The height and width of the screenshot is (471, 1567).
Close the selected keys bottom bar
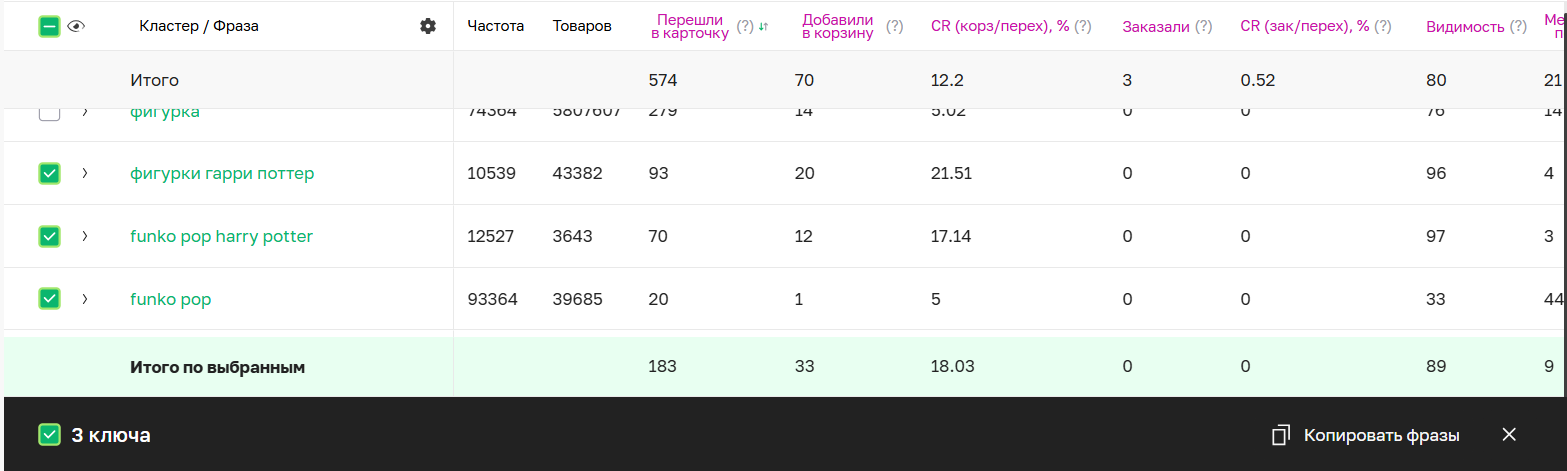1509,434
